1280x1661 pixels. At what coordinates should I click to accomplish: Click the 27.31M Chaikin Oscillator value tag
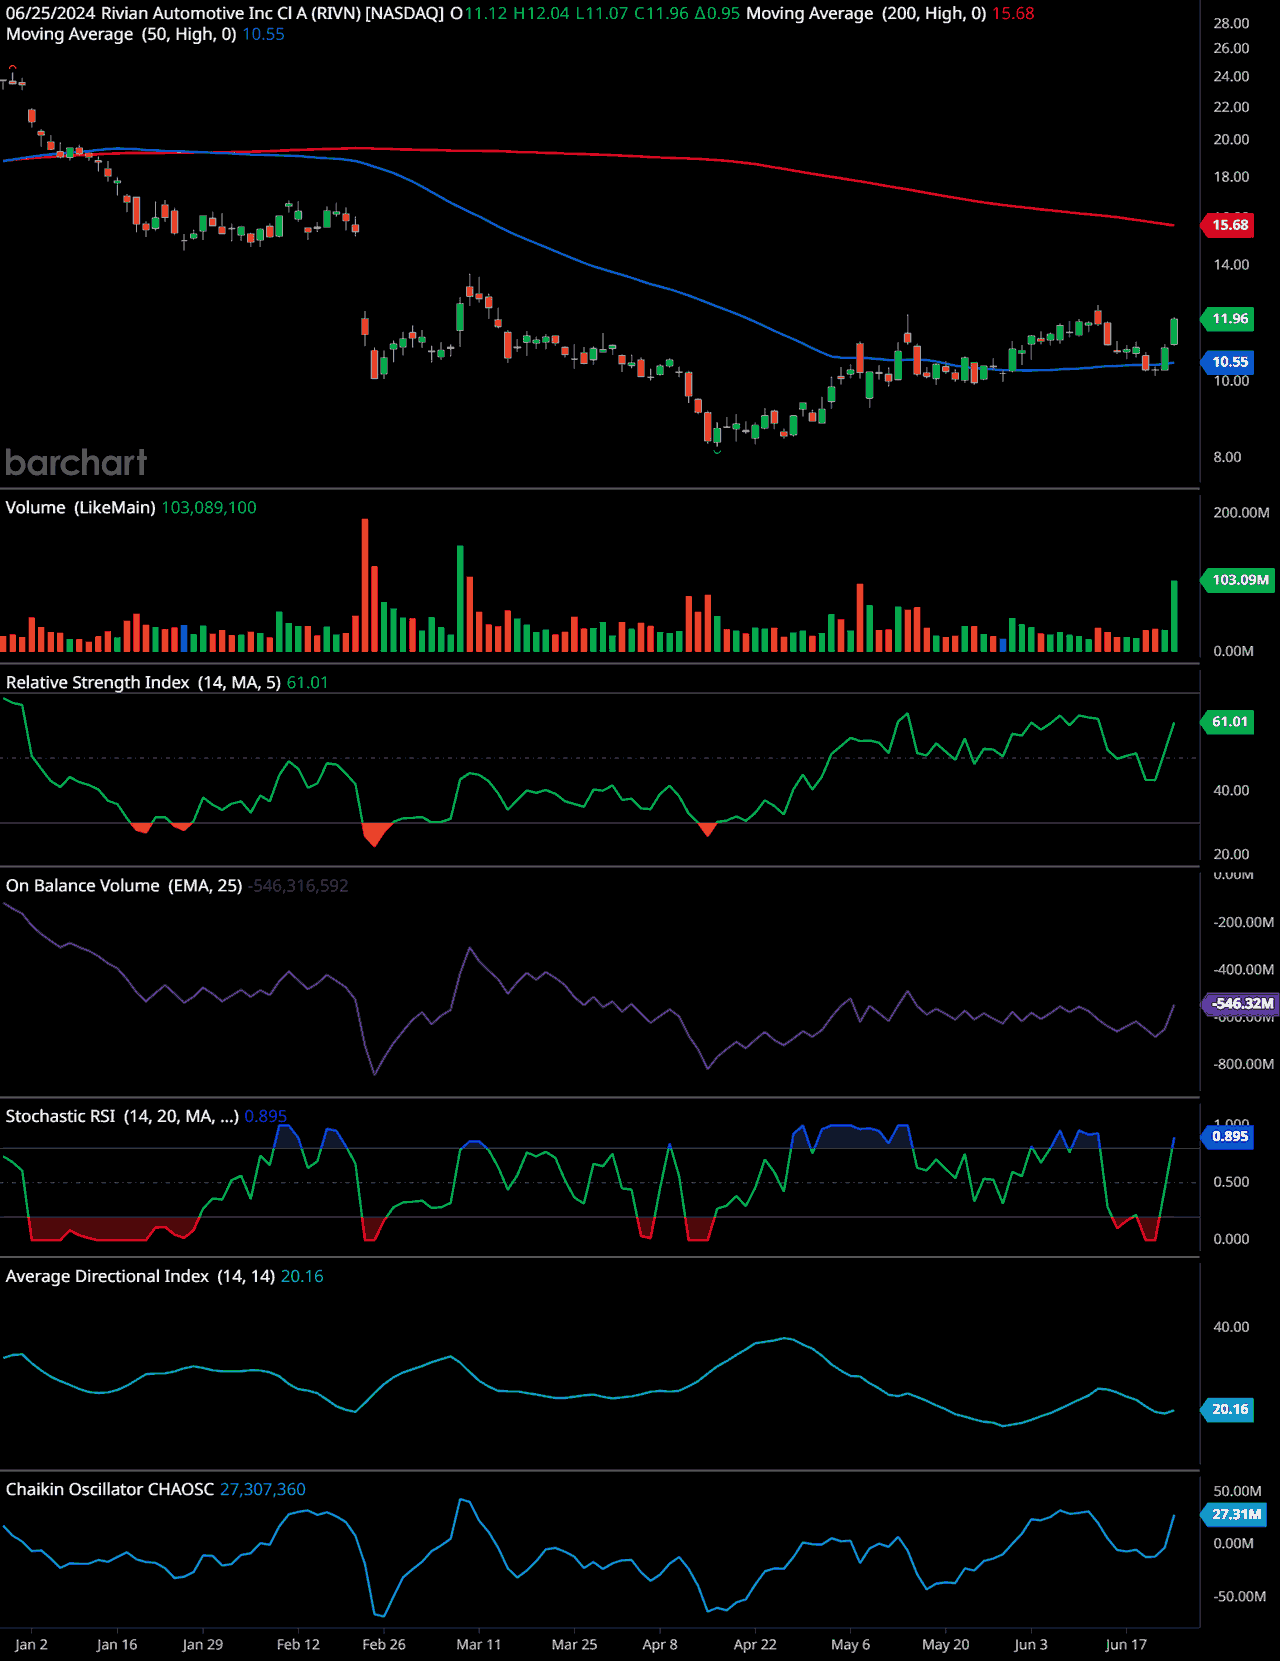click(1236, 1515)
